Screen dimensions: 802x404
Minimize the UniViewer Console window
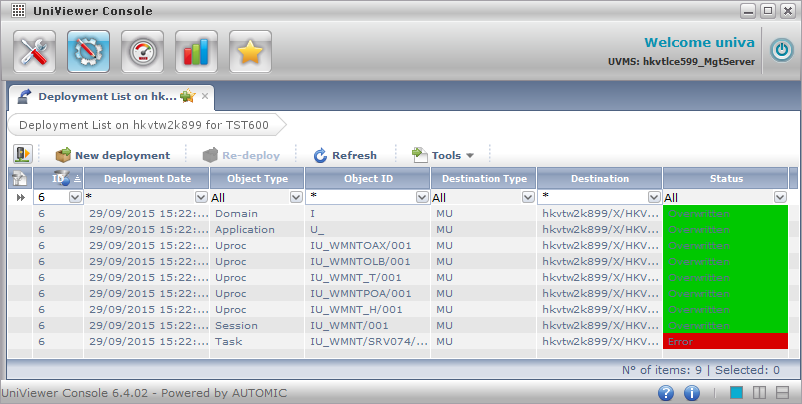click(748, 11)
